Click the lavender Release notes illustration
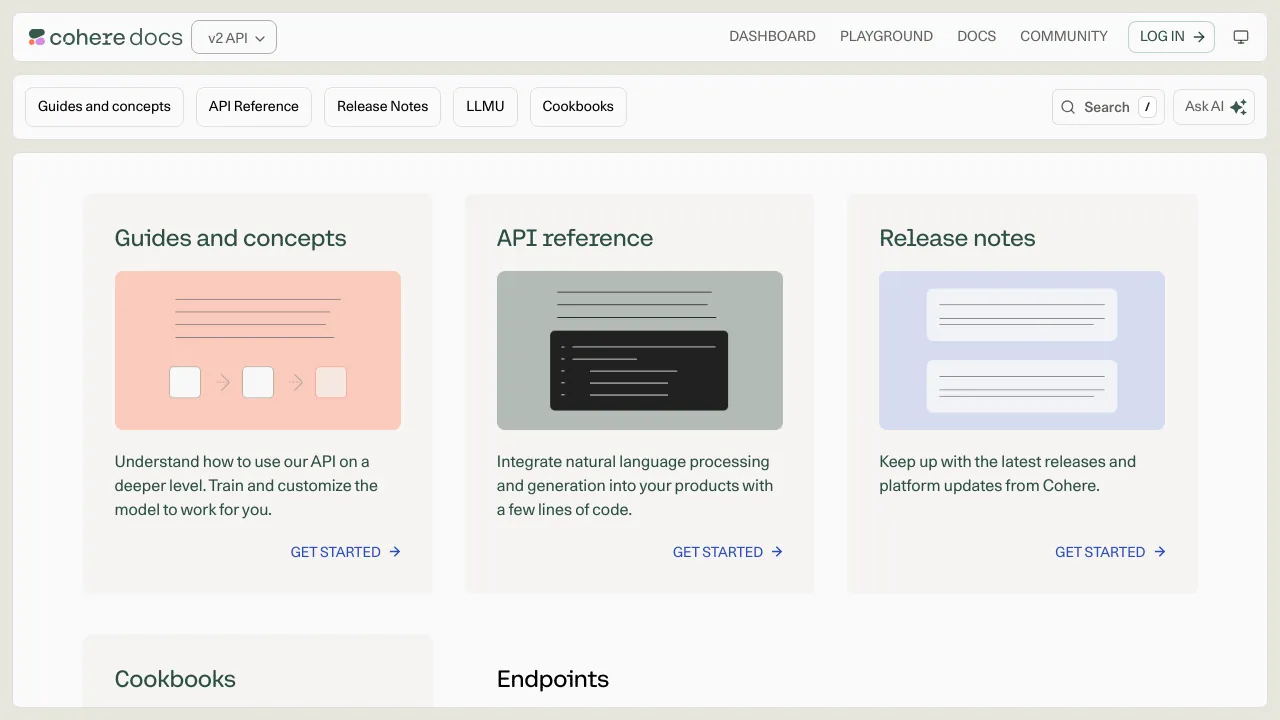 [1022, 351]
